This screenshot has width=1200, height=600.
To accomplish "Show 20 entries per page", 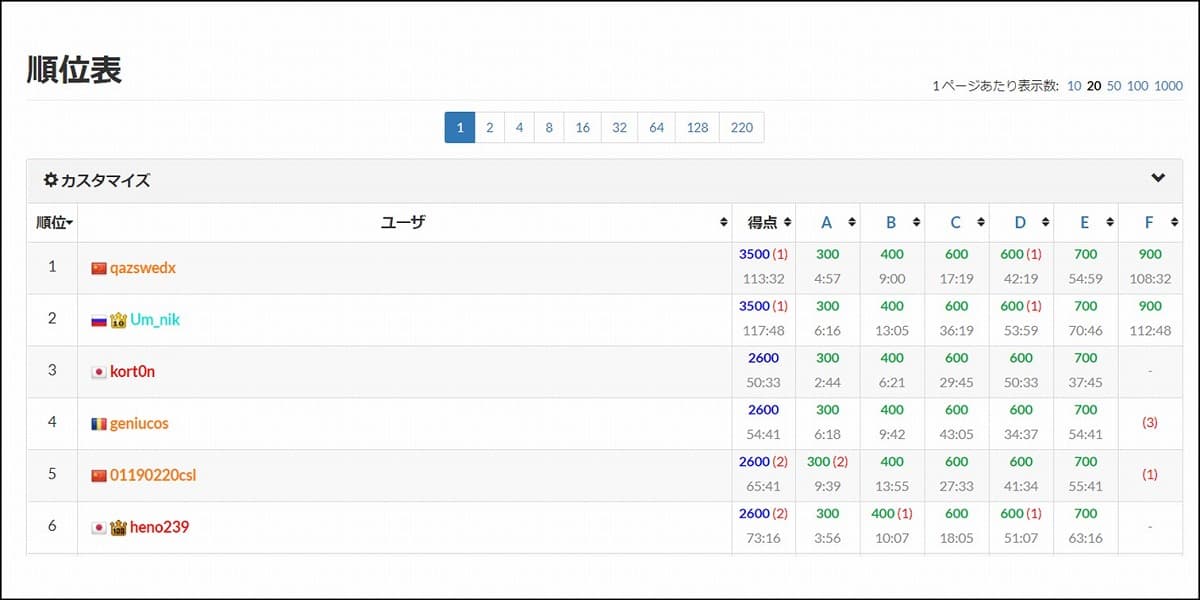I will pyautogui.click(x=1094, y=86).
